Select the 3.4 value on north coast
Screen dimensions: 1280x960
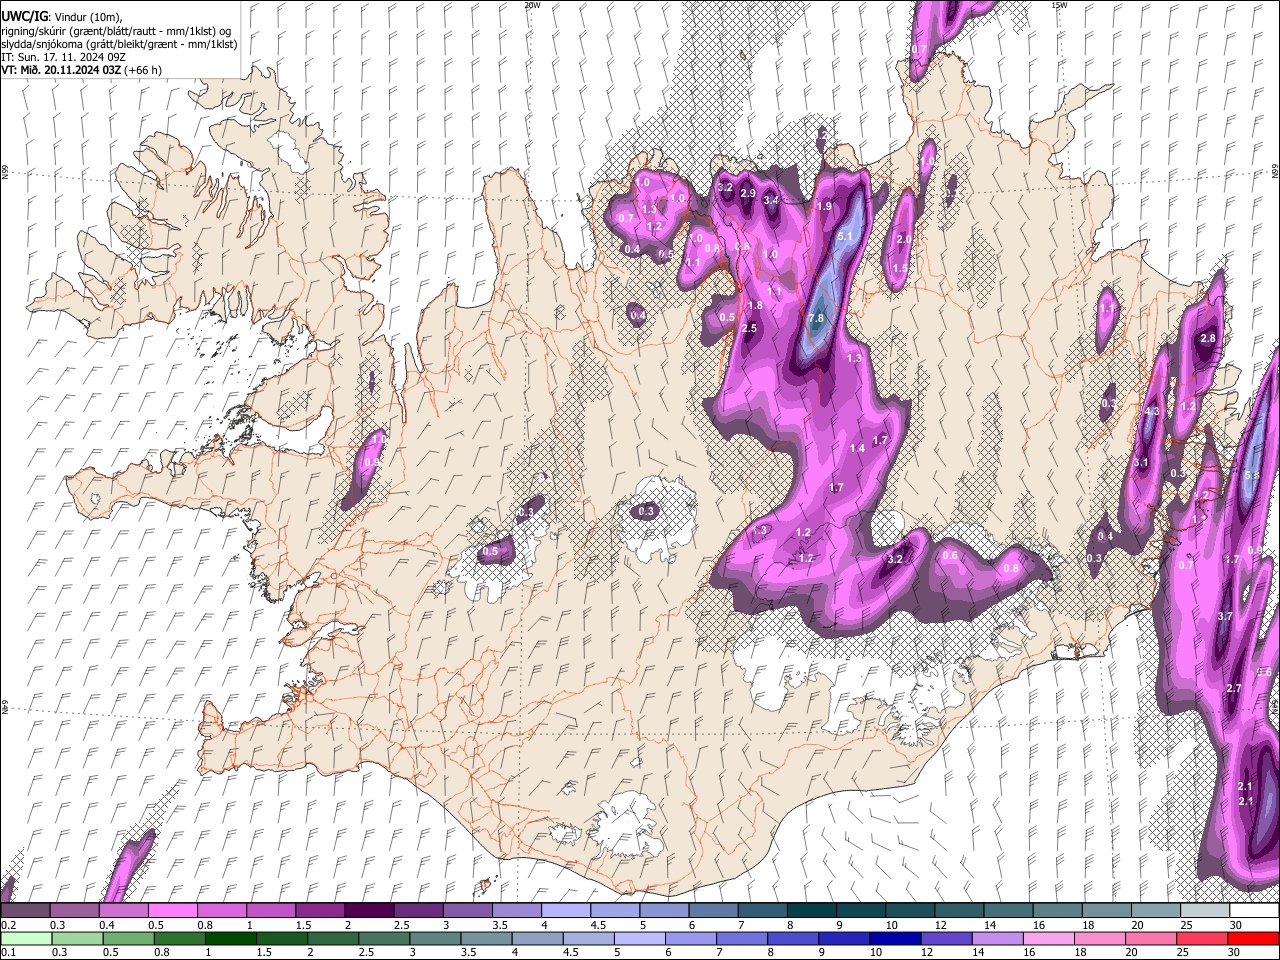point(771,201)
